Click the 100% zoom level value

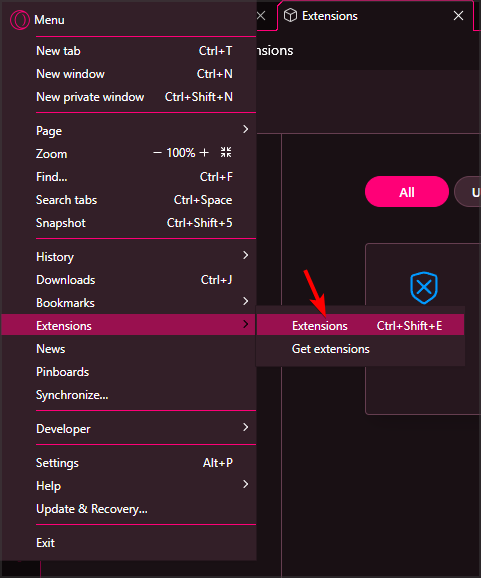181,152
